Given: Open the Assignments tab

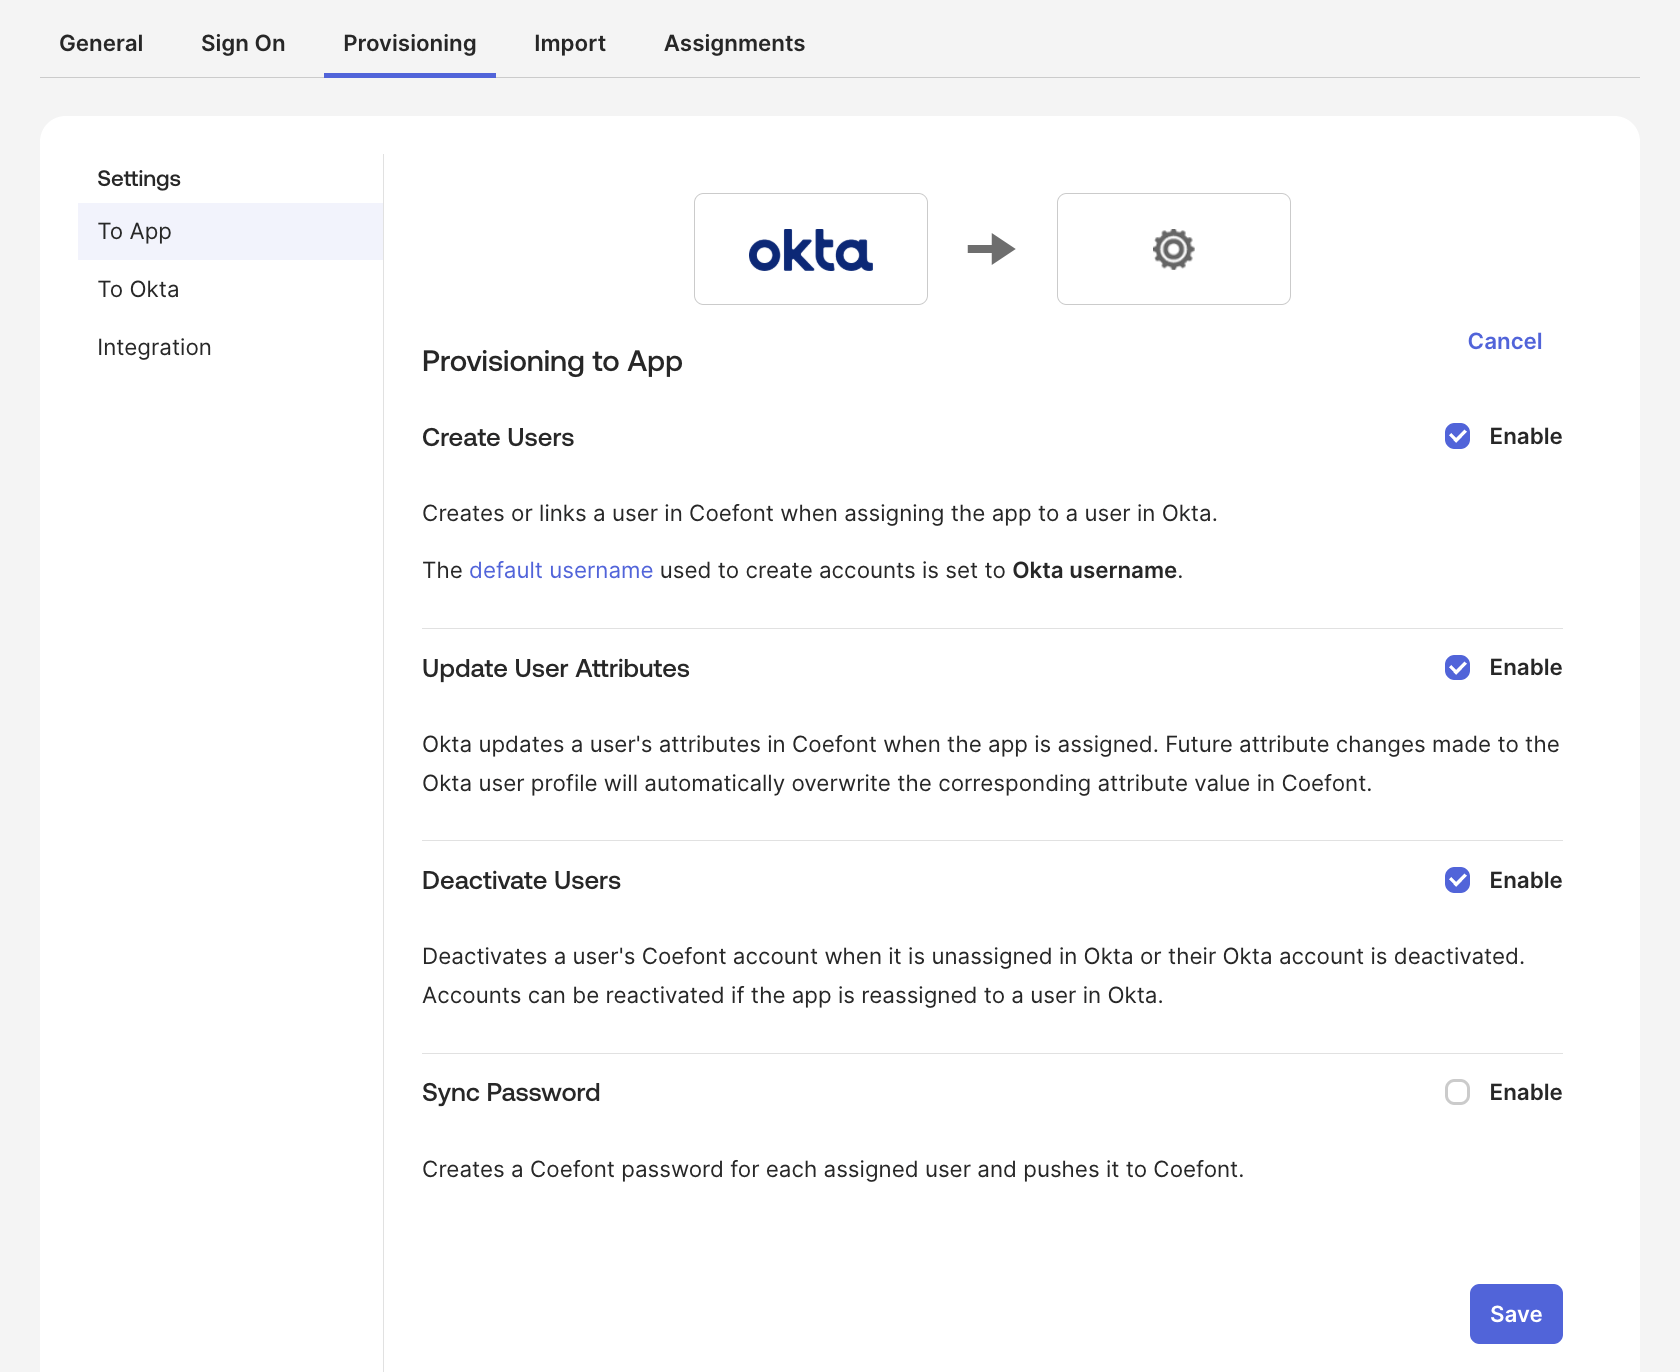Looking at the screenshot, I should tap(735, 43).
